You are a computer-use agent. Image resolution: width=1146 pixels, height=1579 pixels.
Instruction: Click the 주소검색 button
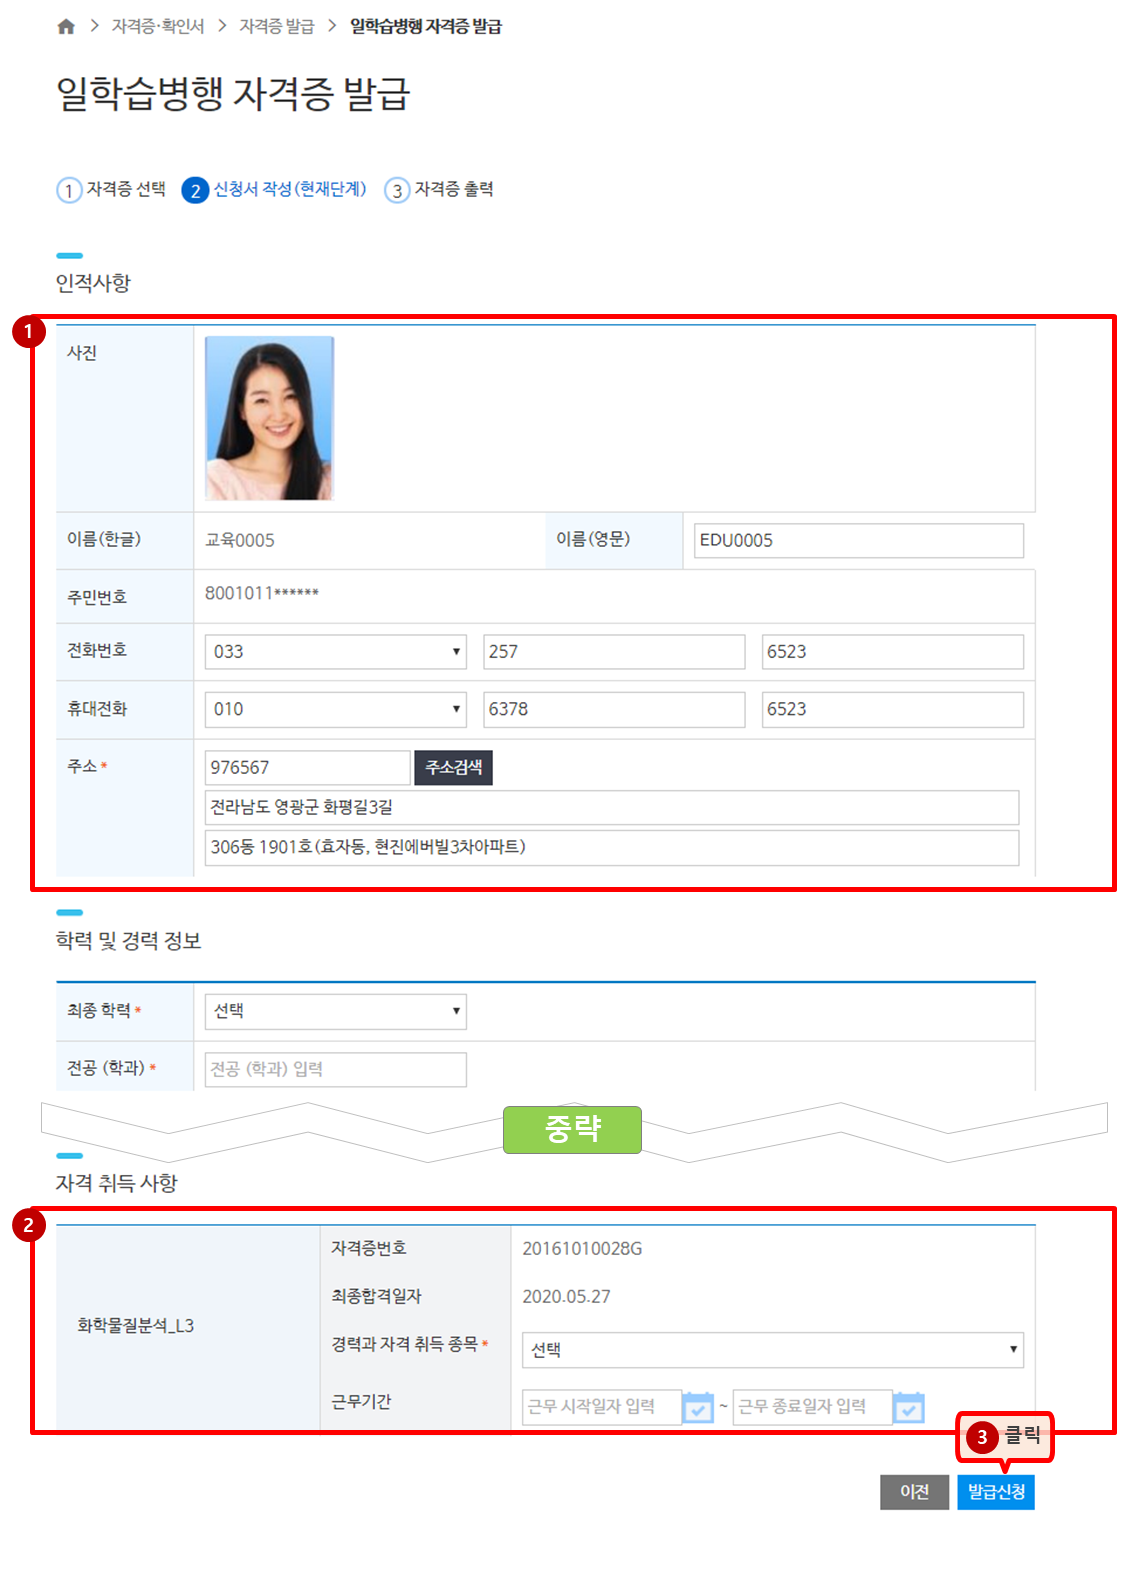(454, 768)
